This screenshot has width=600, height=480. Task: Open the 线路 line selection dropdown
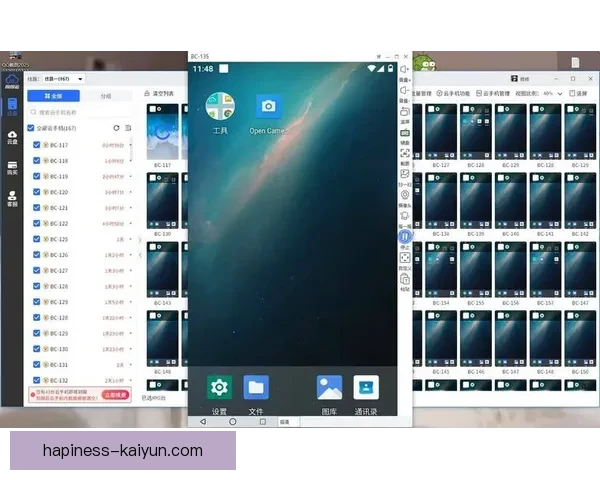[x=65, y=78]
